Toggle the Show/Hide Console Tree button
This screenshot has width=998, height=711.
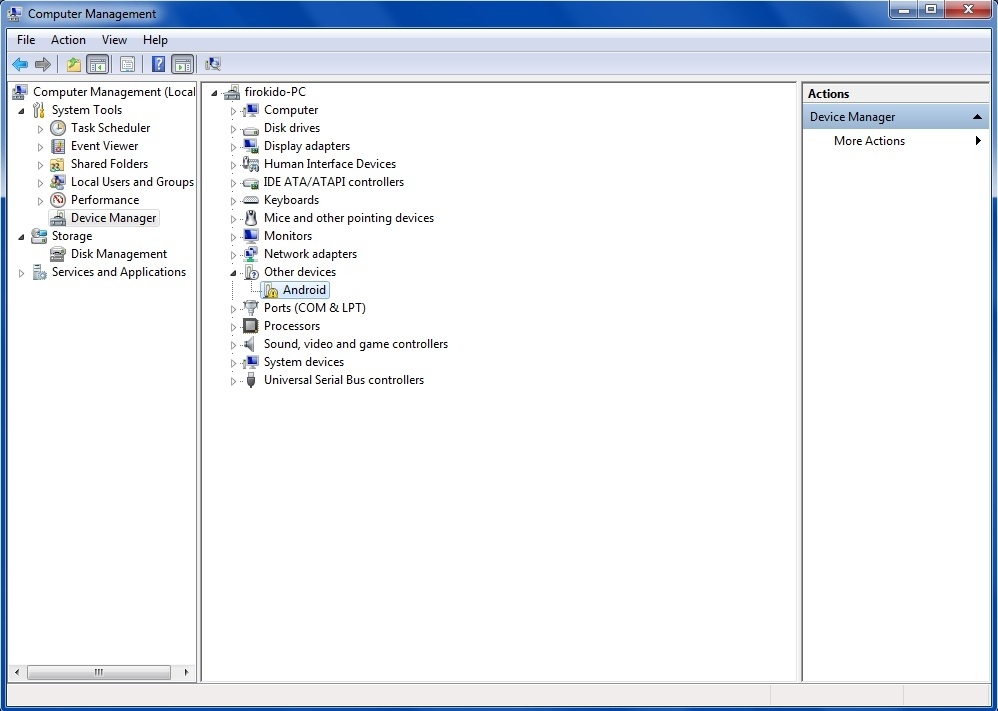(97, 64)
